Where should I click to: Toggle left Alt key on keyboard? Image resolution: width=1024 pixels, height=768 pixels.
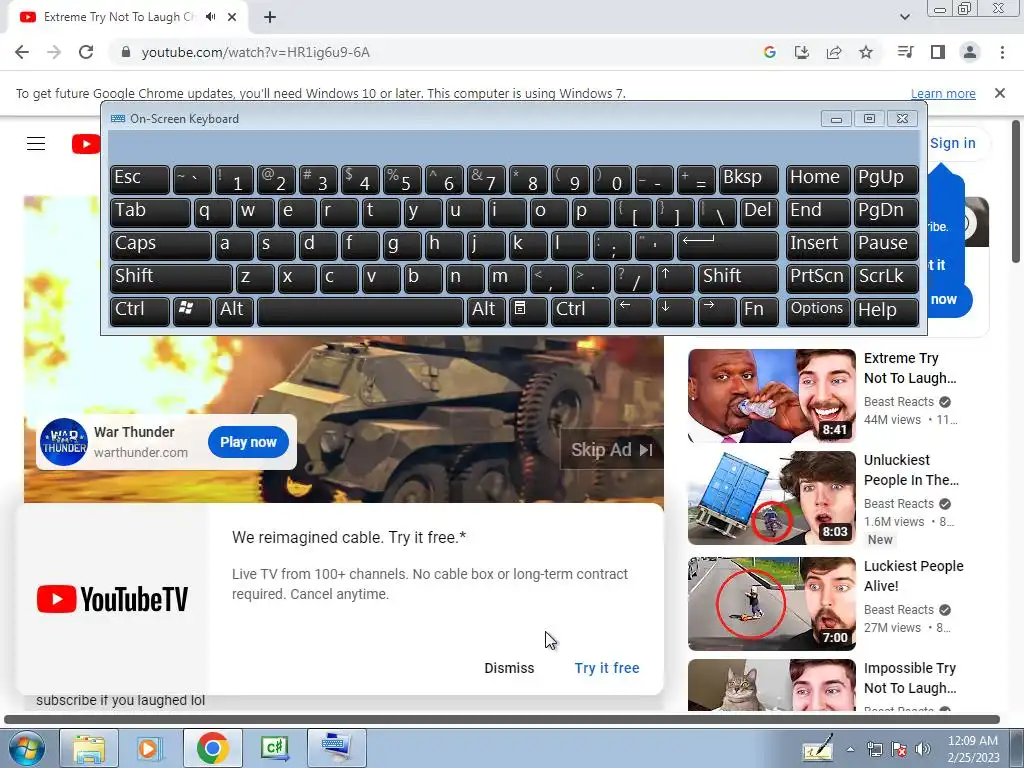coord(234,312)
